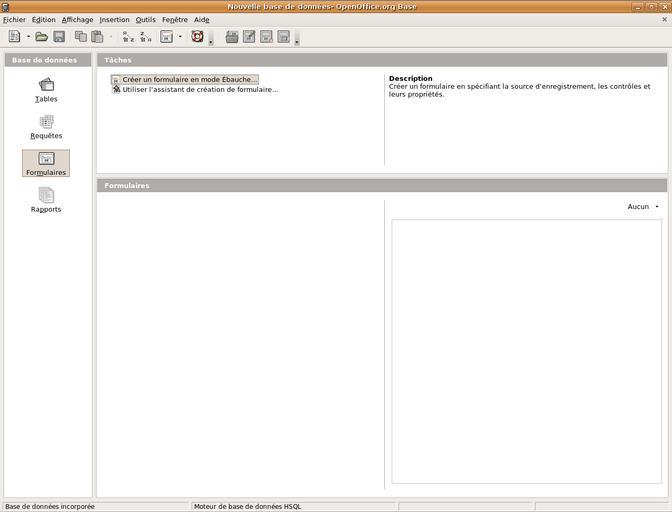672x512 pixels.
Task: Expand the Form toolbar icon dropdown arrow
Action: tap(180, 37)
